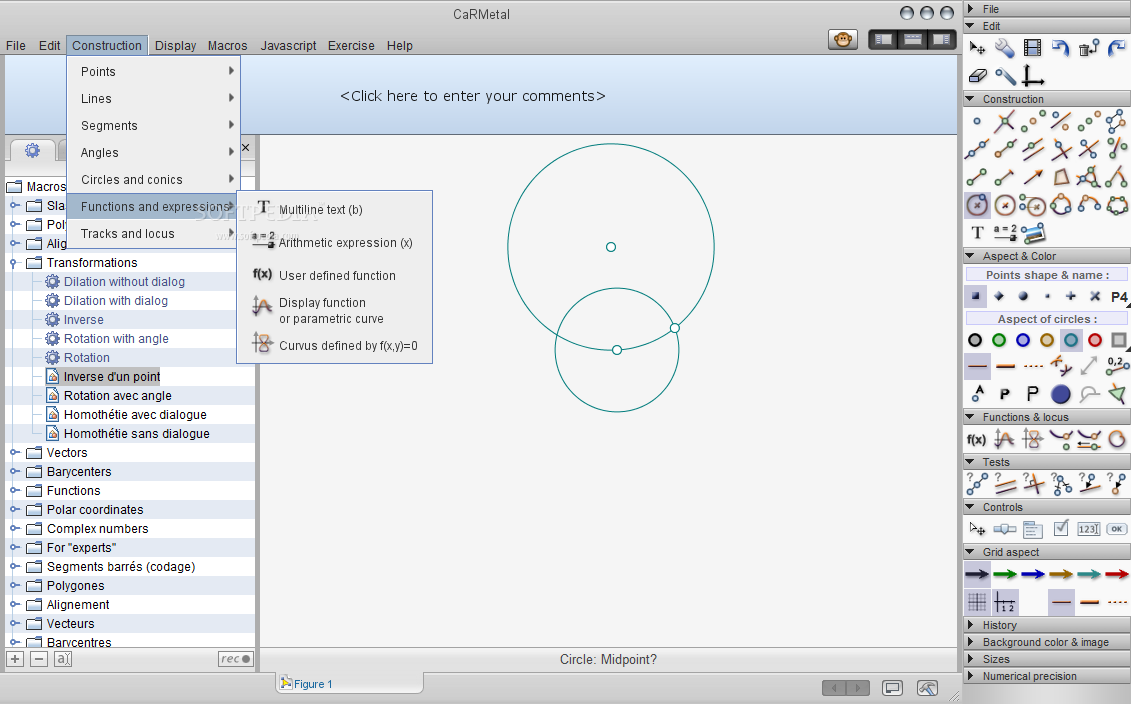1131x704 pixels.
Task: Expand the Sizes palette section
Action: point(1047,659)
